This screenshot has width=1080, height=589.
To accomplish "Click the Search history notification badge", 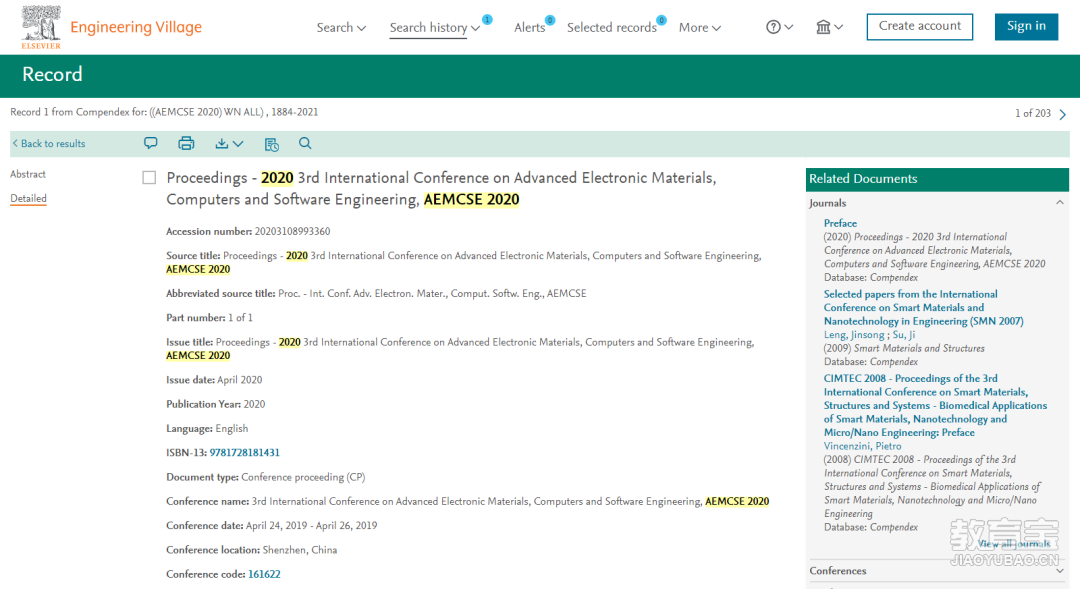I will (x=487, y=20).
